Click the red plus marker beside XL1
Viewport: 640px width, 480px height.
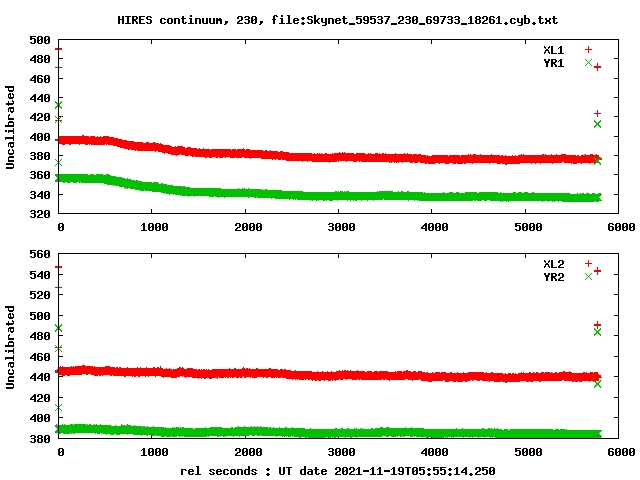click(x=588, y=50)
